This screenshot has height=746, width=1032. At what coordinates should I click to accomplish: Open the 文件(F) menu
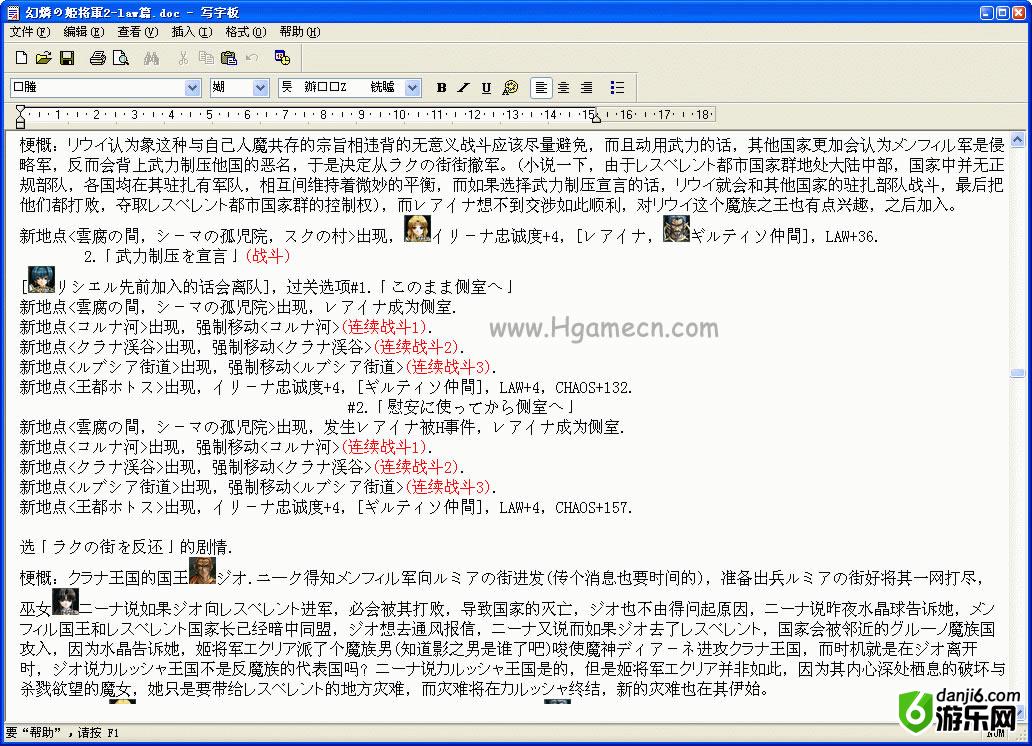tap(30, 32)
